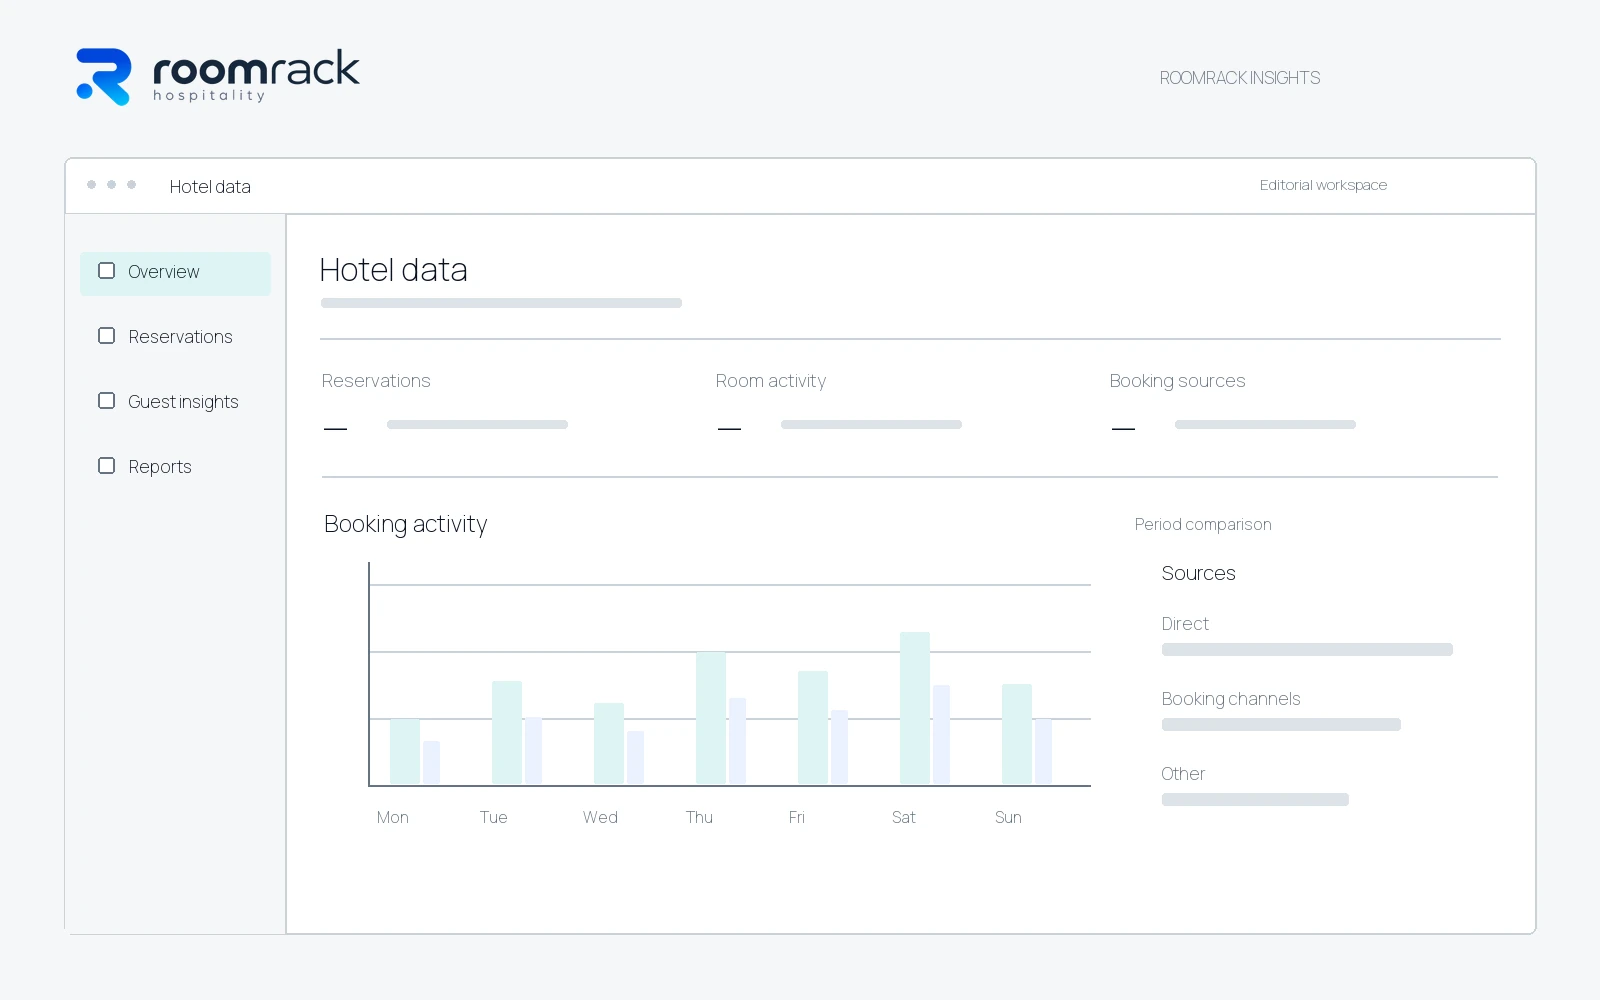Click the teal Mon bar in chart
Viewport: 1600px width, 1000px height.
[x=405, y=752]
